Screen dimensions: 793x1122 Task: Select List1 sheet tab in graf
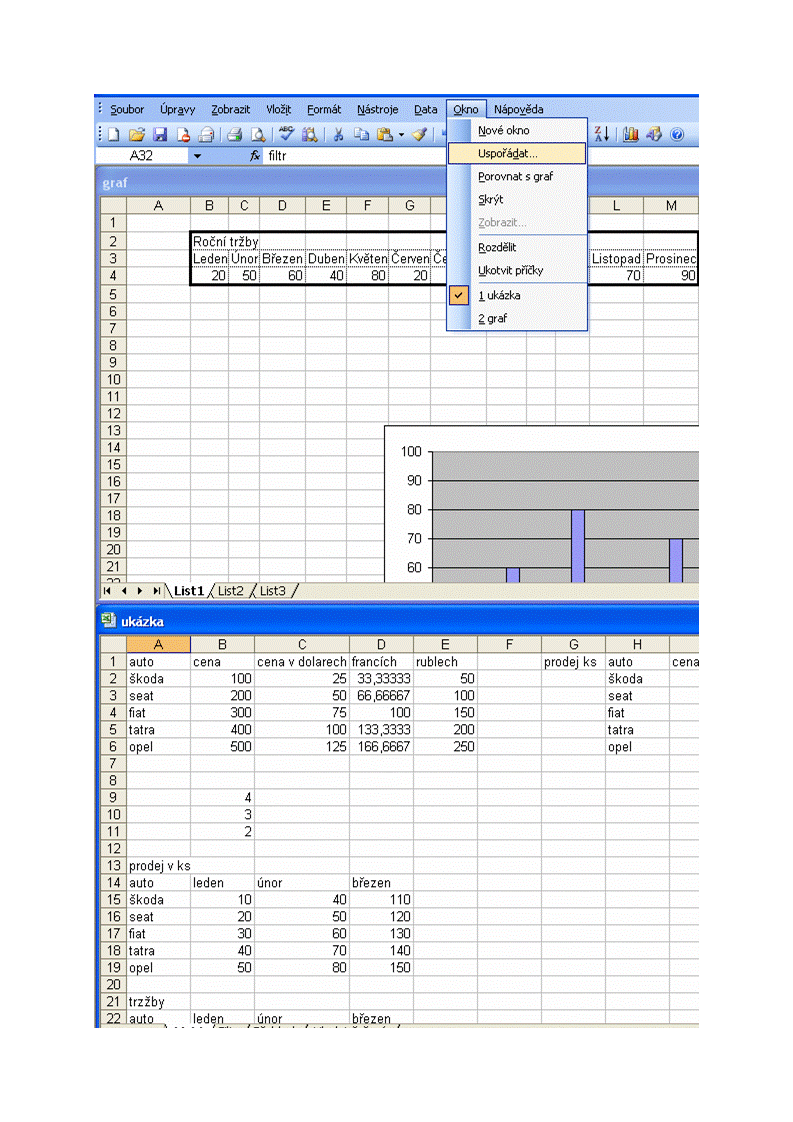189,591
